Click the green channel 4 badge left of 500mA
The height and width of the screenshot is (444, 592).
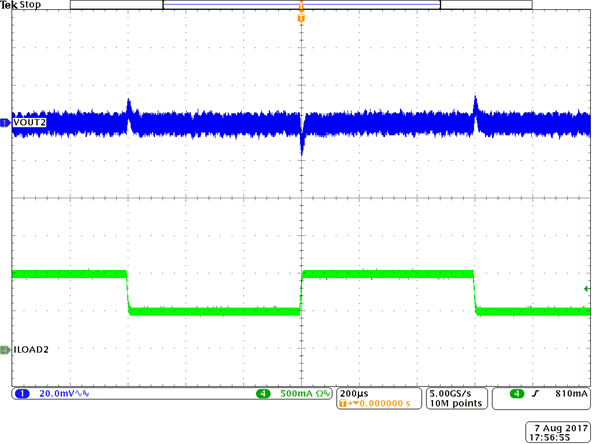click(264, 394)
